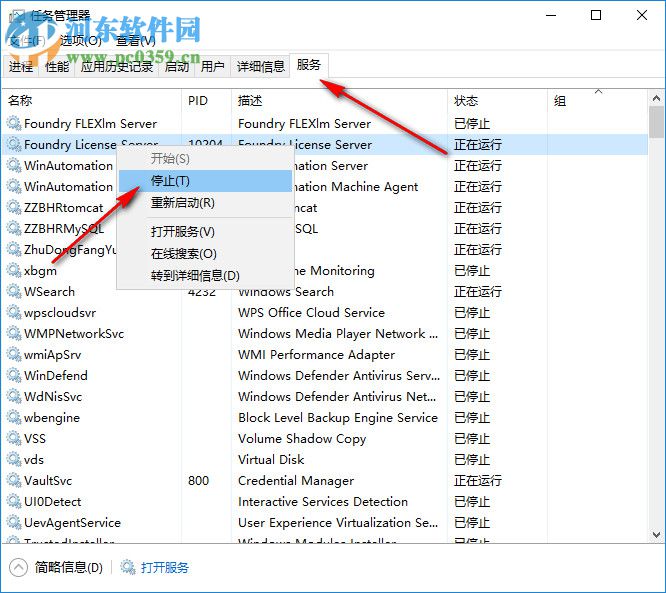This screenshot has width=666, height=593.
Task: Choose 转到详细信息(D) in the context menu
Action: (x=205, y=276)
